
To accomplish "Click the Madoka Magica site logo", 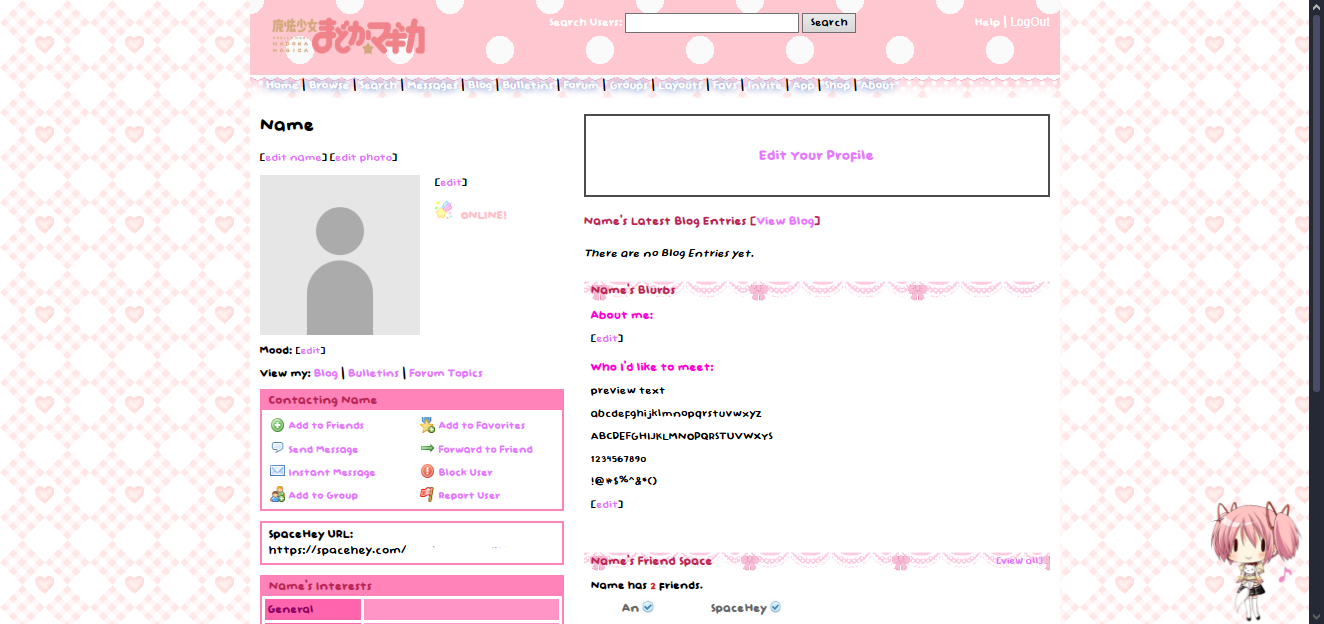I will pyautogui.click(x=348, y=36).
